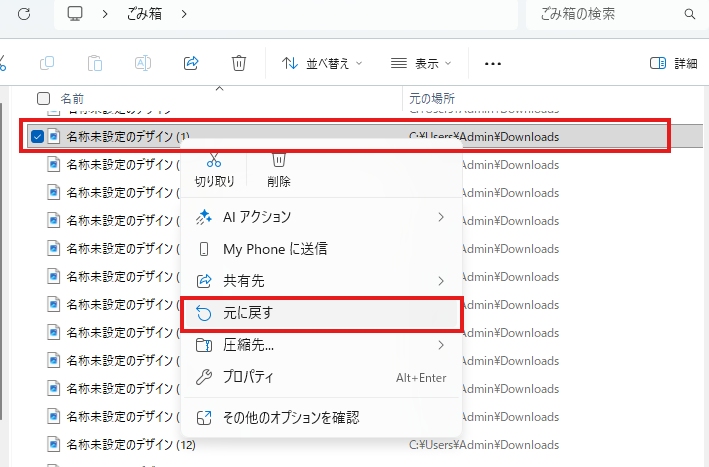This screenshot has height=467, width=709.
Task: Tick the select-all checkbox beside 名前
Action: (43, 99)
